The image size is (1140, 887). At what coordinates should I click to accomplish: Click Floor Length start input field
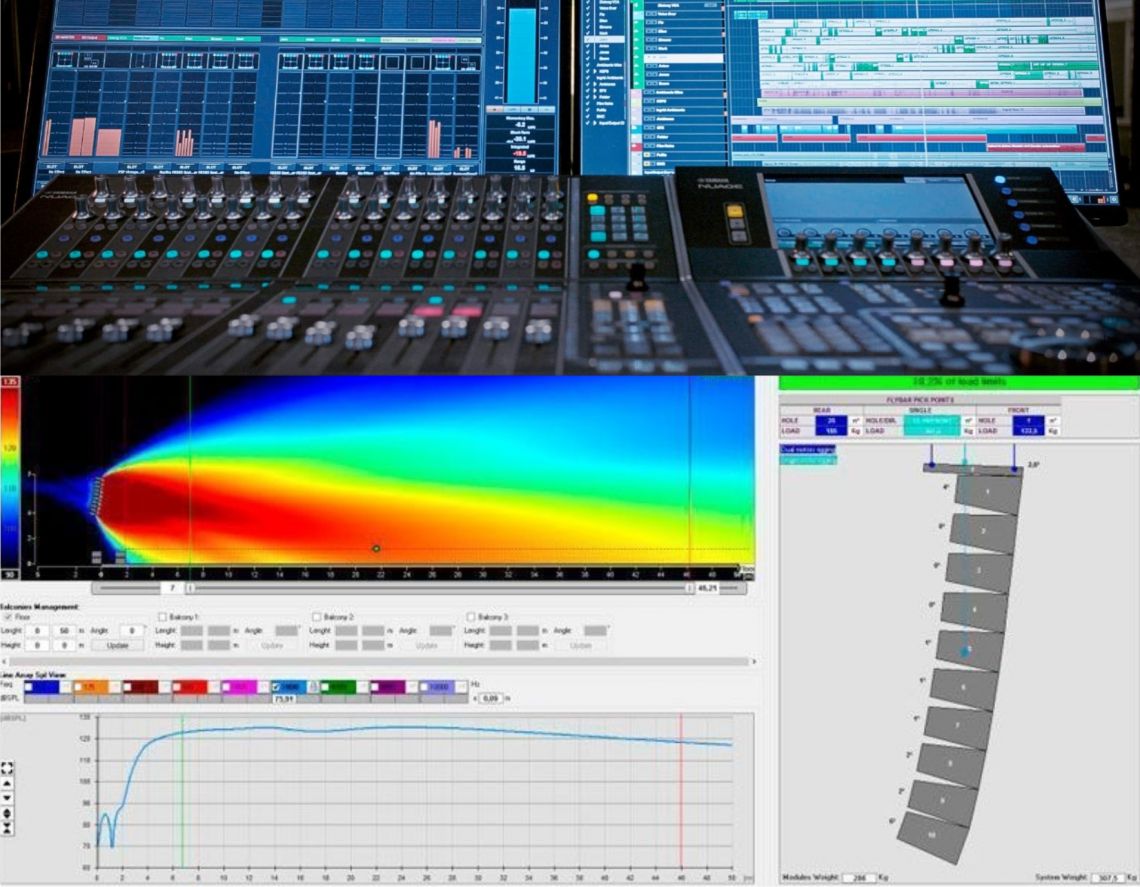pyautogui.click(x=37, y=630)
